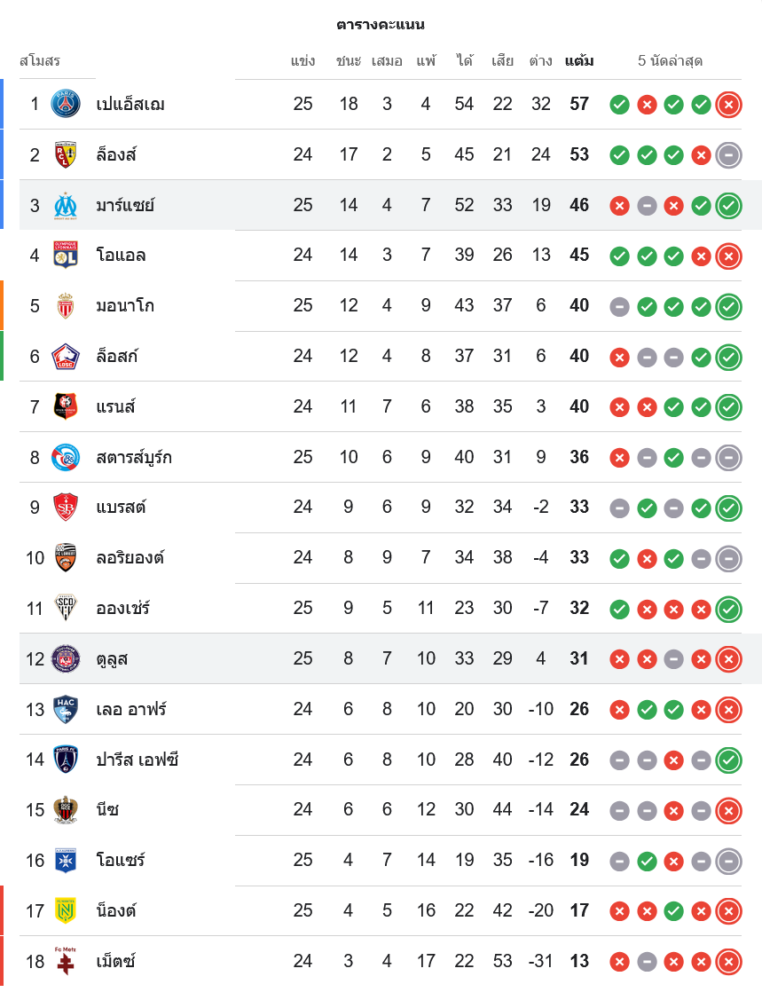Image resolution: width=762 pixels, height=1000 pixels.
Task: Click the Marseille club crest
Action: 66,205
